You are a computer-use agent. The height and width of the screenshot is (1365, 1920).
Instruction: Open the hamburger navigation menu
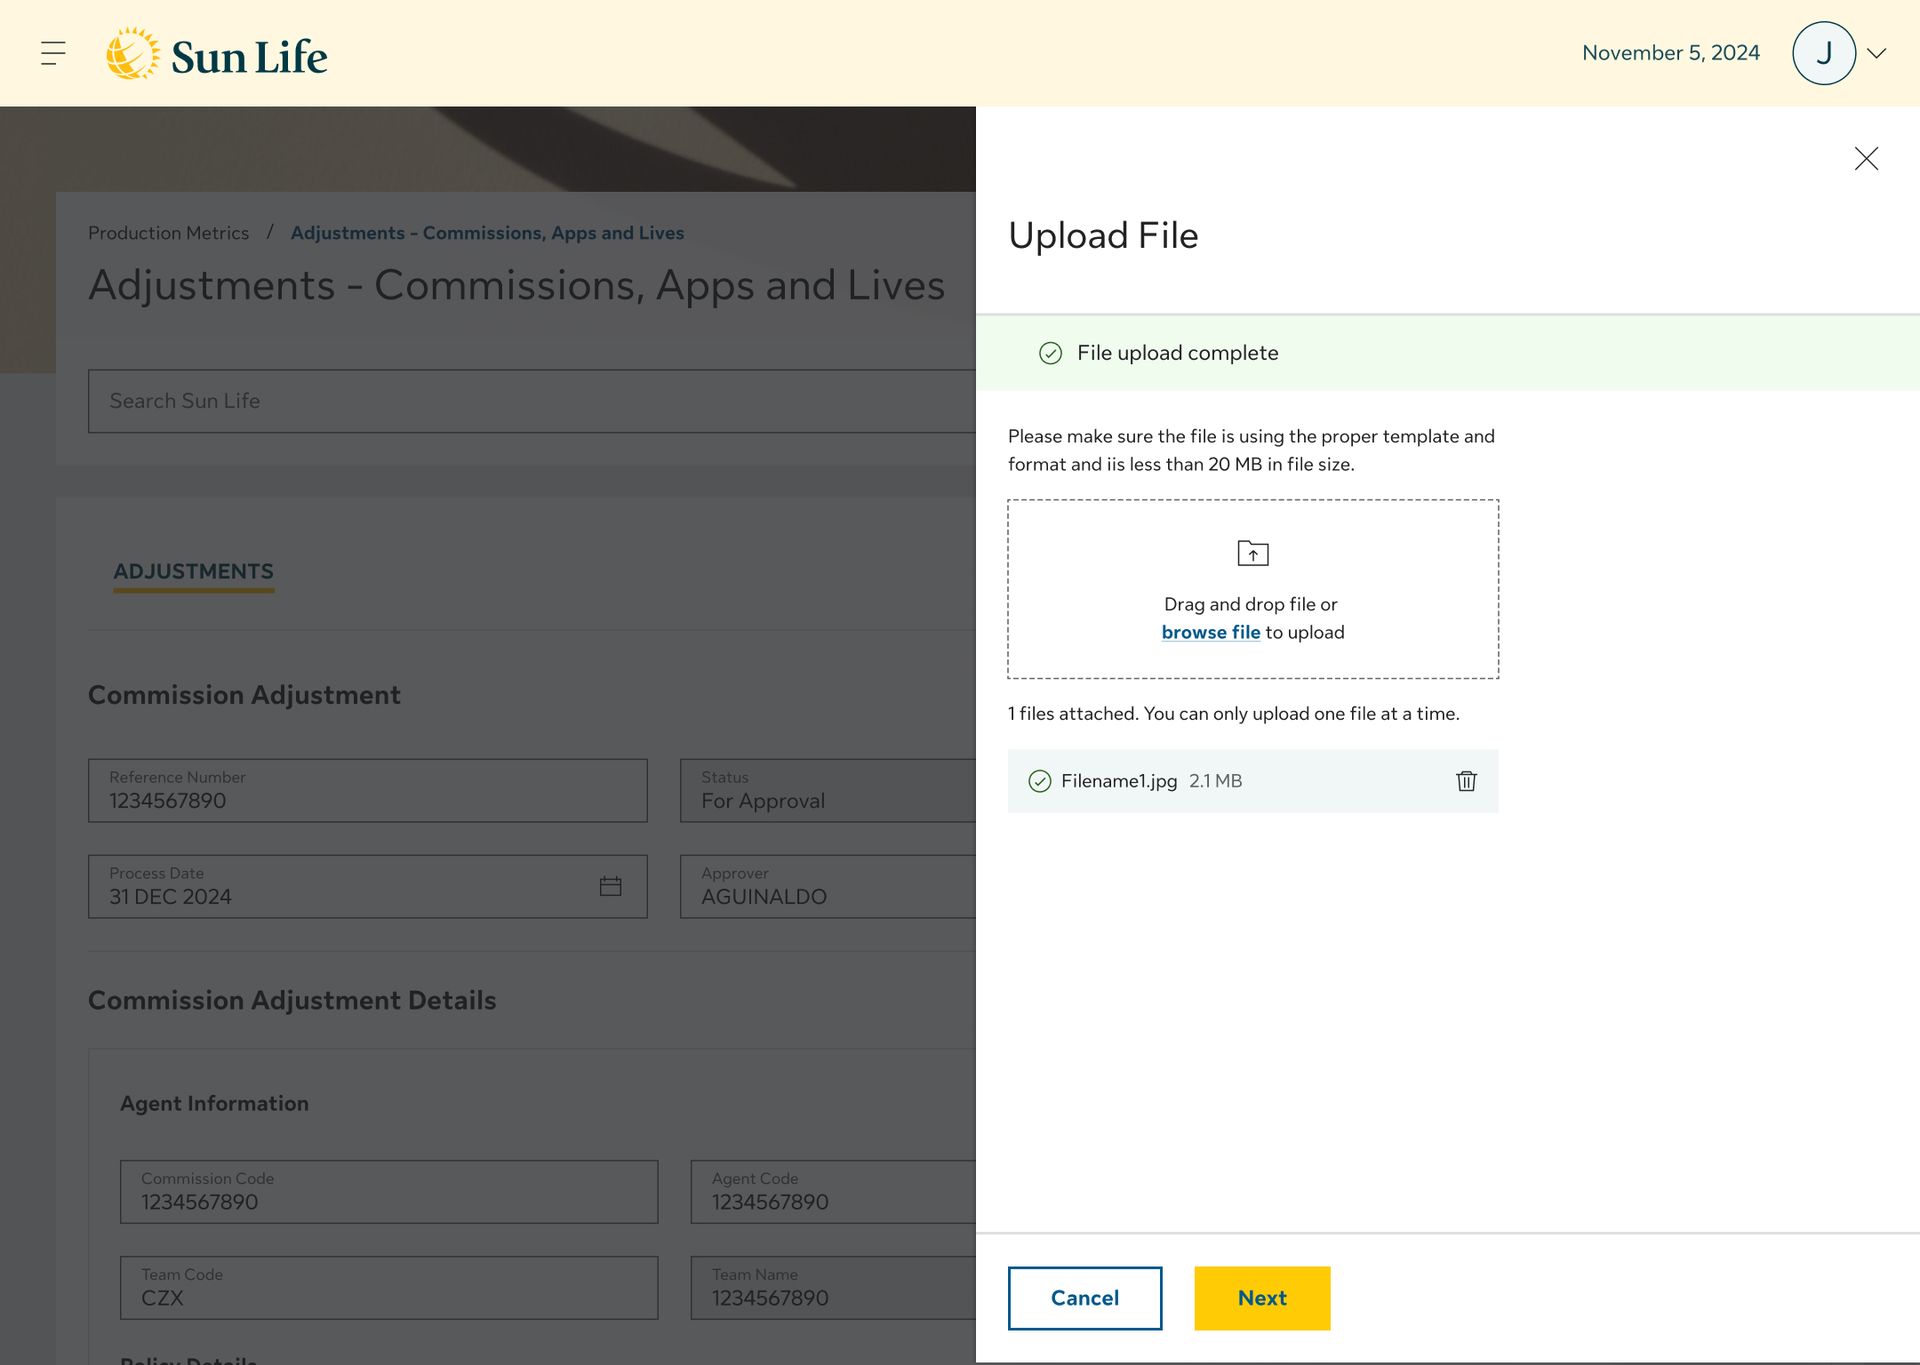(53, 53)
